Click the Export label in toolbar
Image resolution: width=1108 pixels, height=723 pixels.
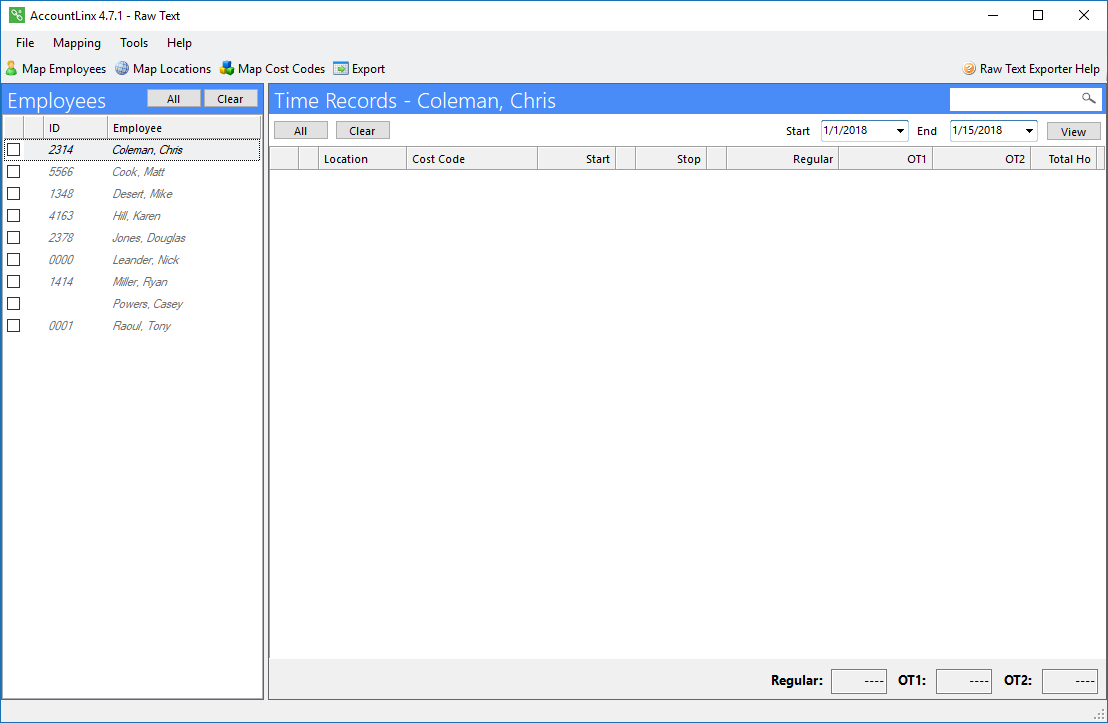tap(368, 69)
